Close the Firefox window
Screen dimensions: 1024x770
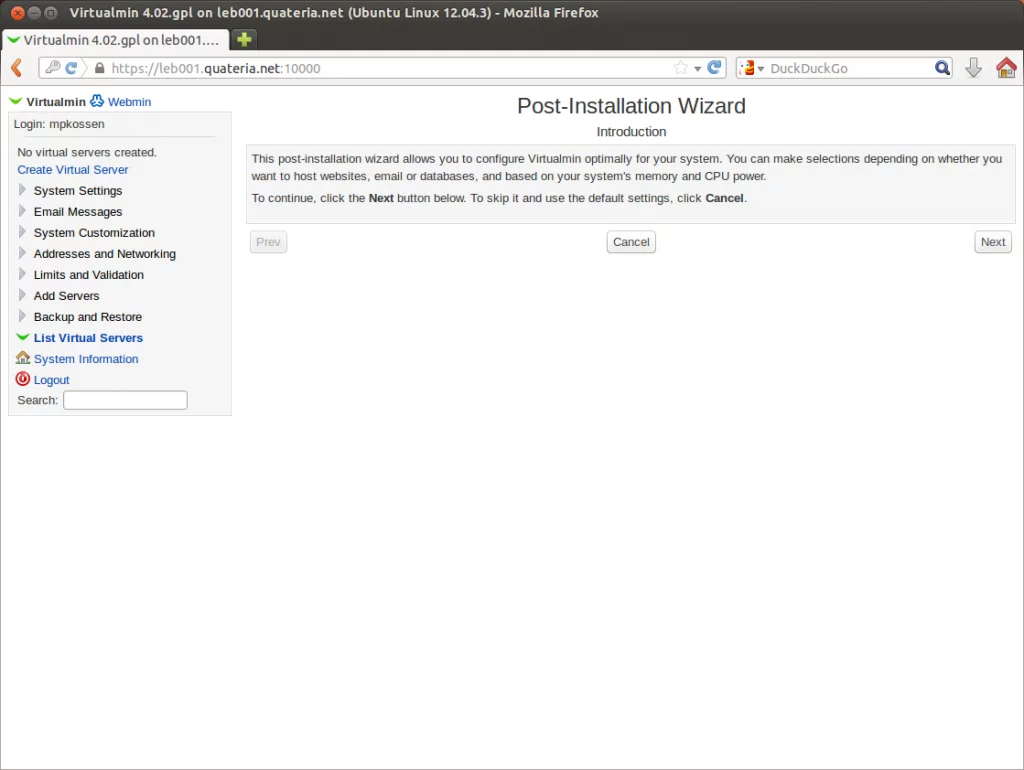click(18, 12)
